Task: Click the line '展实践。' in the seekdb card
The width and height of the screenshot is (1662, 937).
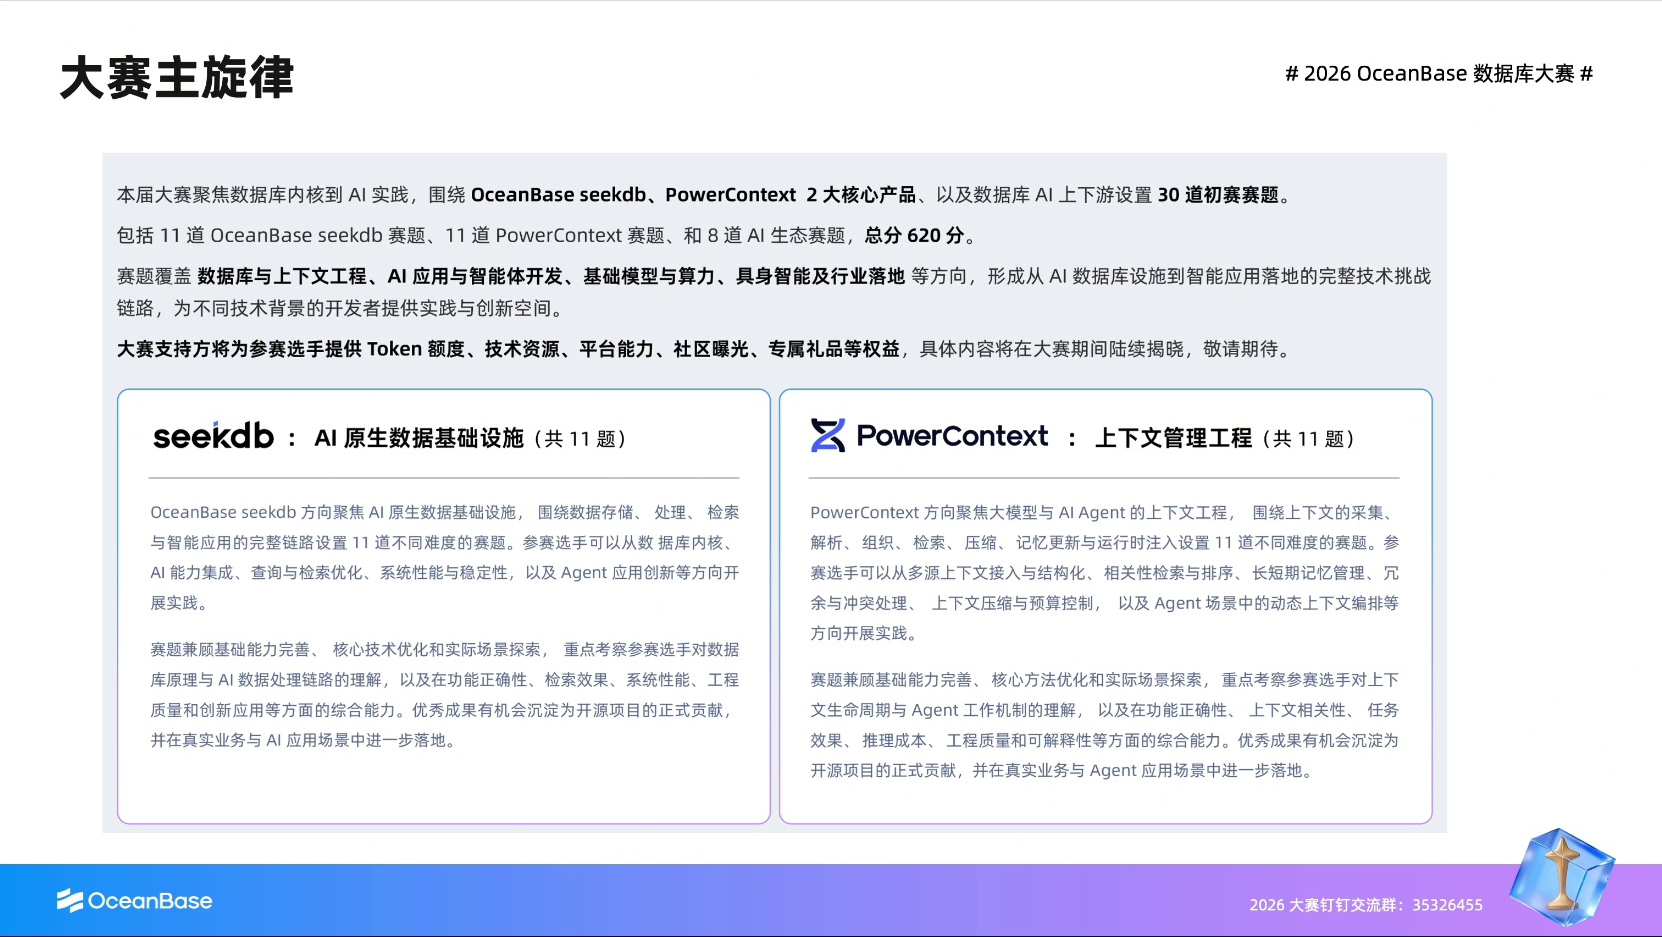Action: (181, 603)
